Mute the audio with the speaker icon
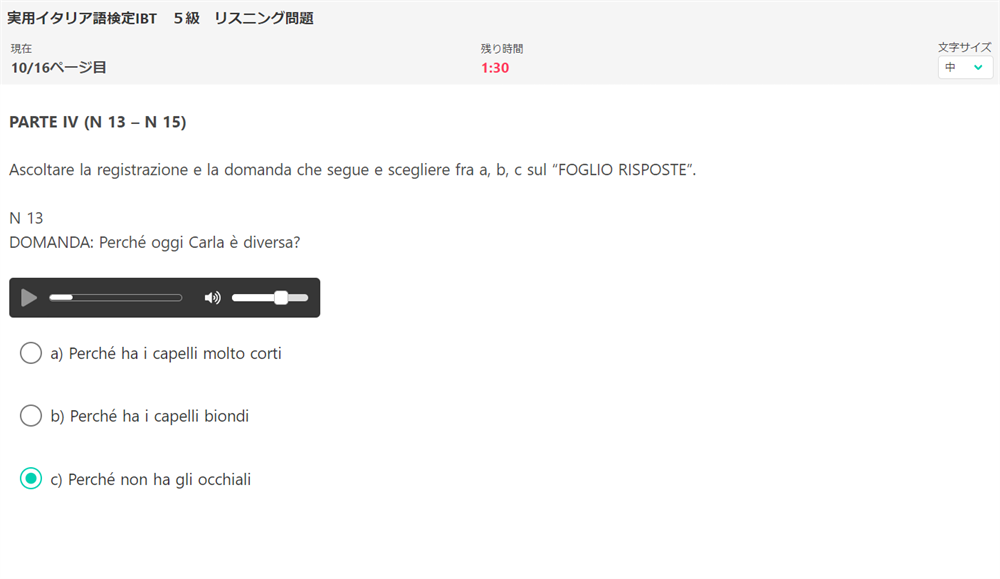This screenshot has height=579, width=1000. point(212,298)
